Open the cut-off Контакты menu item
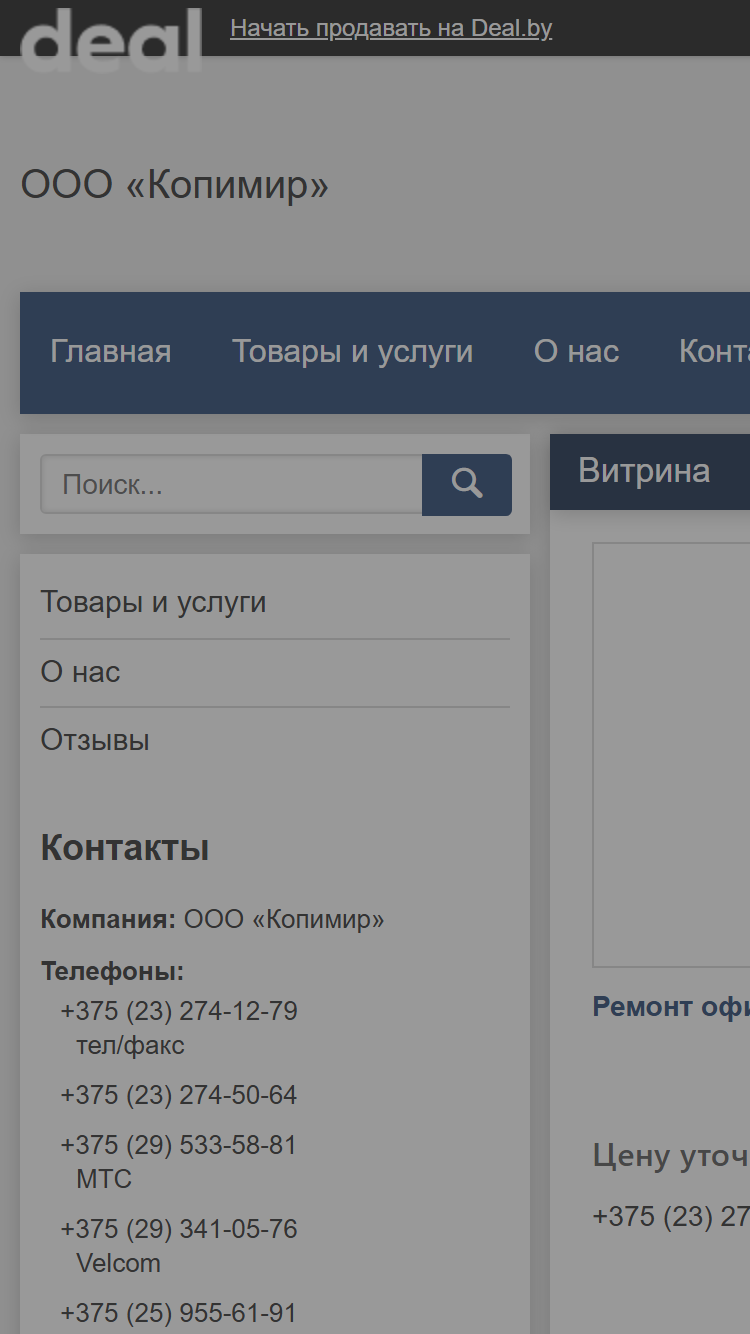750x1334 pixels. coord(714,352)
